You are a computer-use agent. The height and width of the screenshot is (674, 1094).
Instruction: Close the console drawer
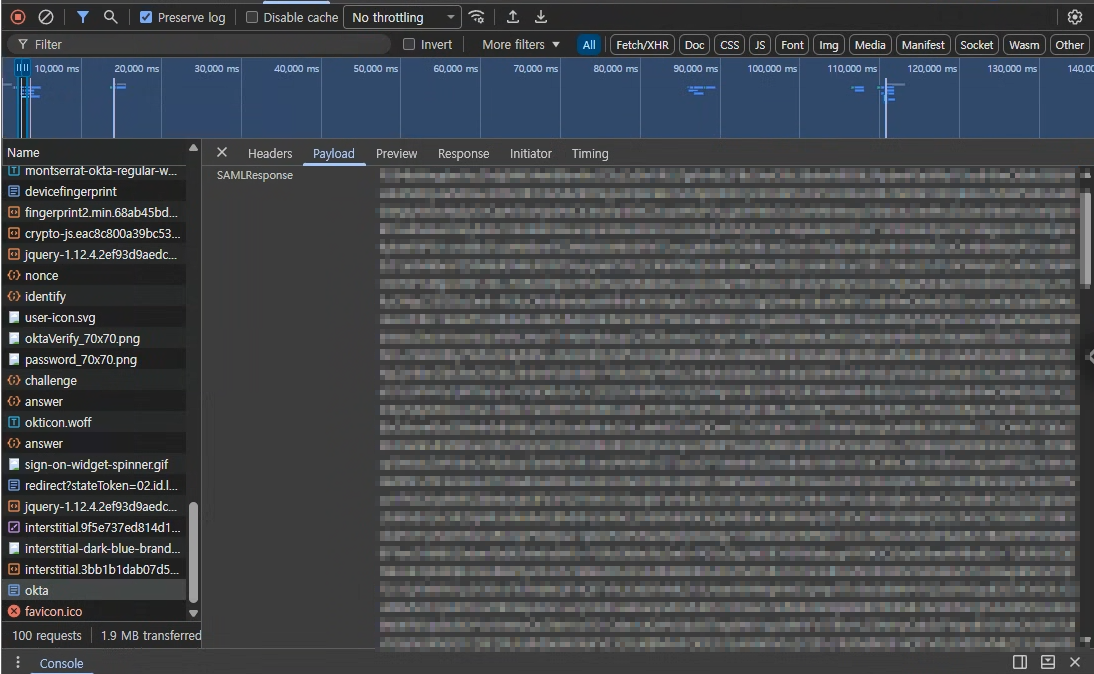(1074, 662)
